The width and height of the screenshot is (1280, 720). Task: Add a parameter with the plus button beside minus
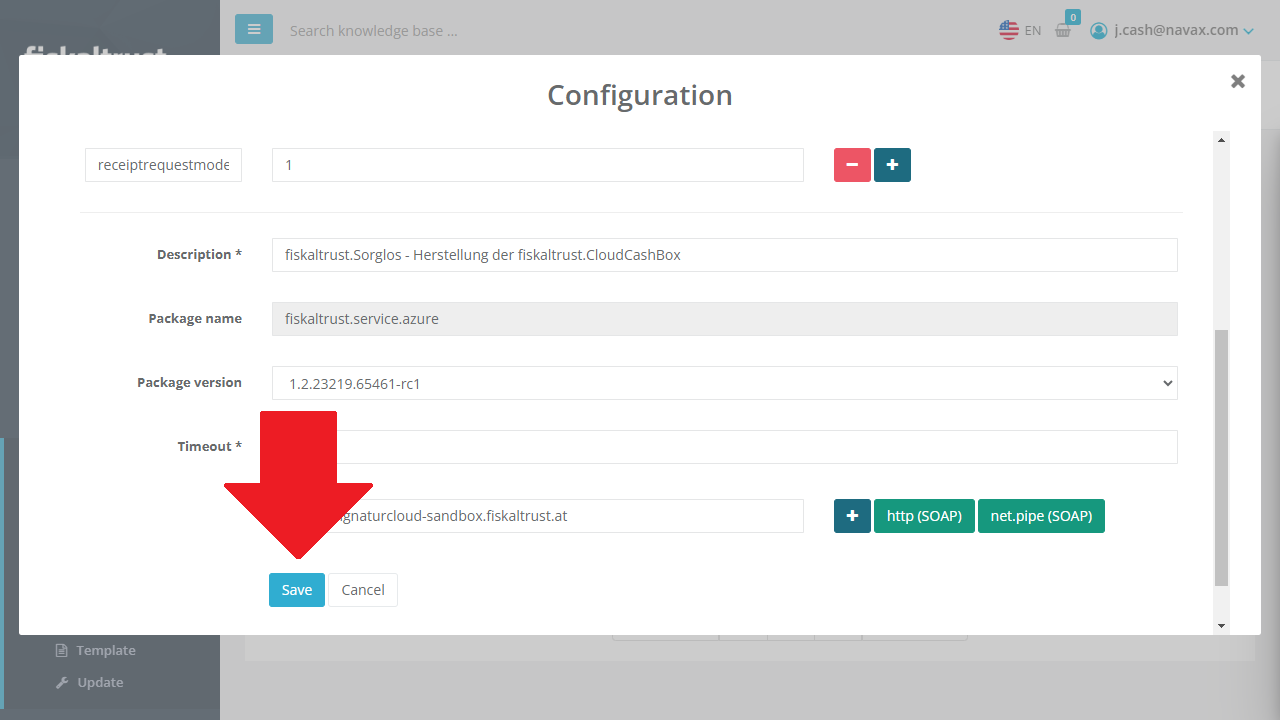coord(892,165)
